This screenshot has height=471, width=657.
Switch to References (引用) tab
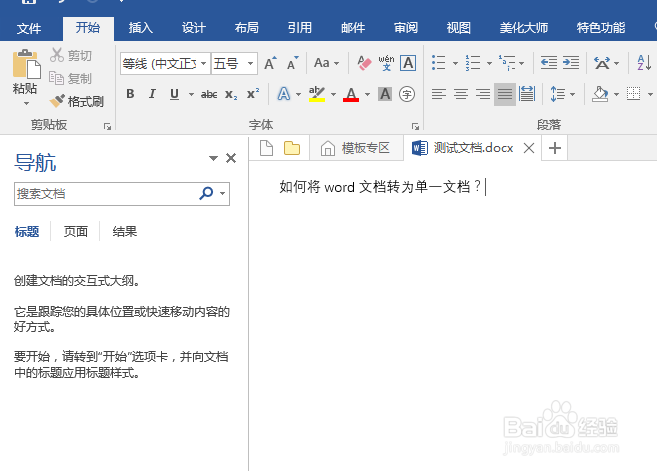pos(300,28)
